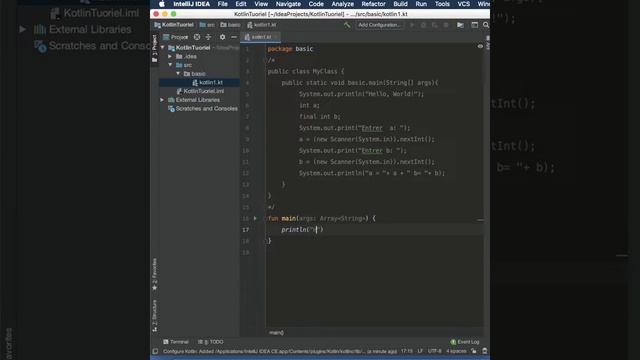Open the File menu
Viewport: 640px width, 360px height.
222,4
